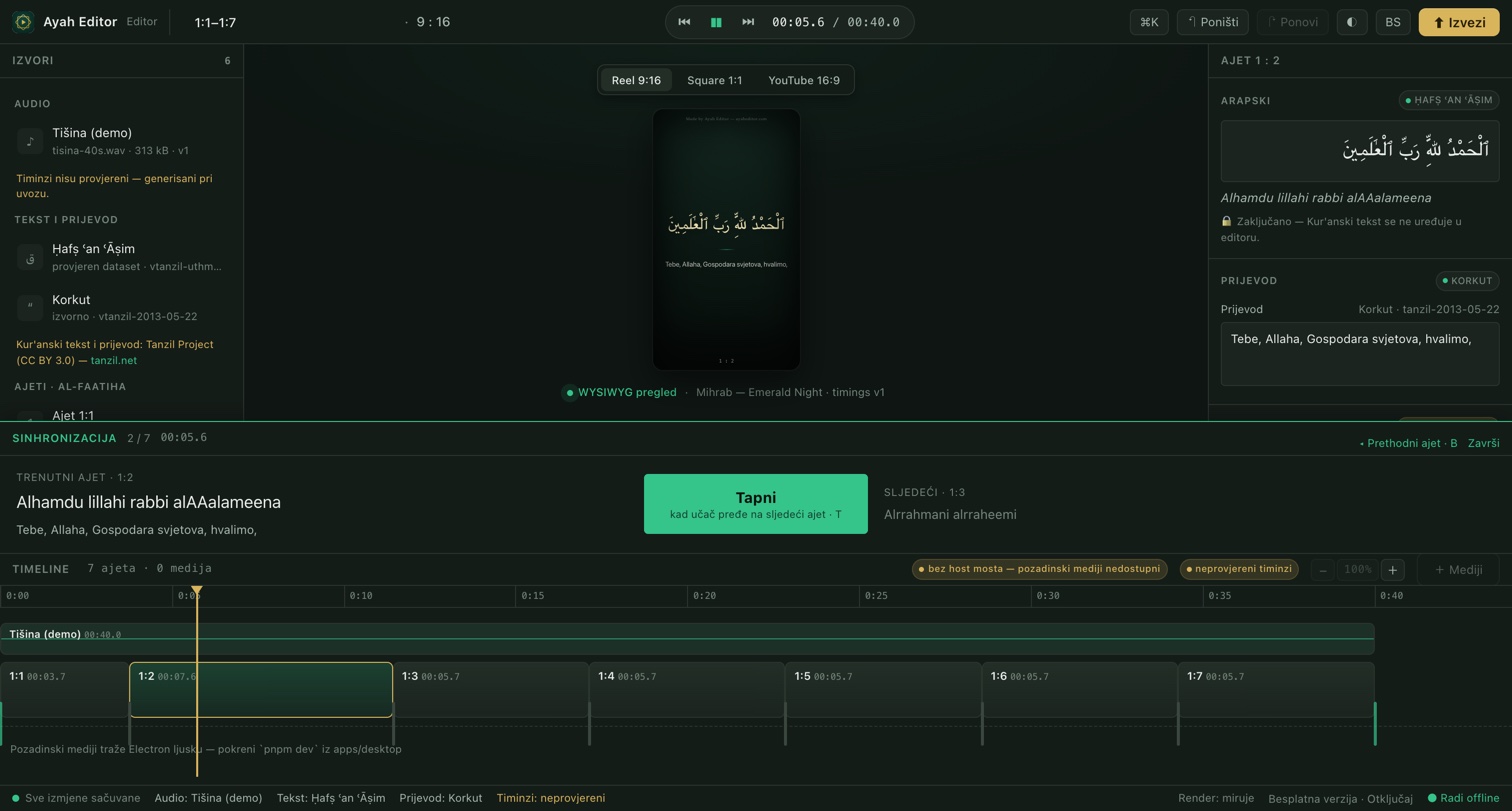Select the Reel 9:16 format tab
The height and width of the screenshot is (811, 1512).
pos(636,80)
